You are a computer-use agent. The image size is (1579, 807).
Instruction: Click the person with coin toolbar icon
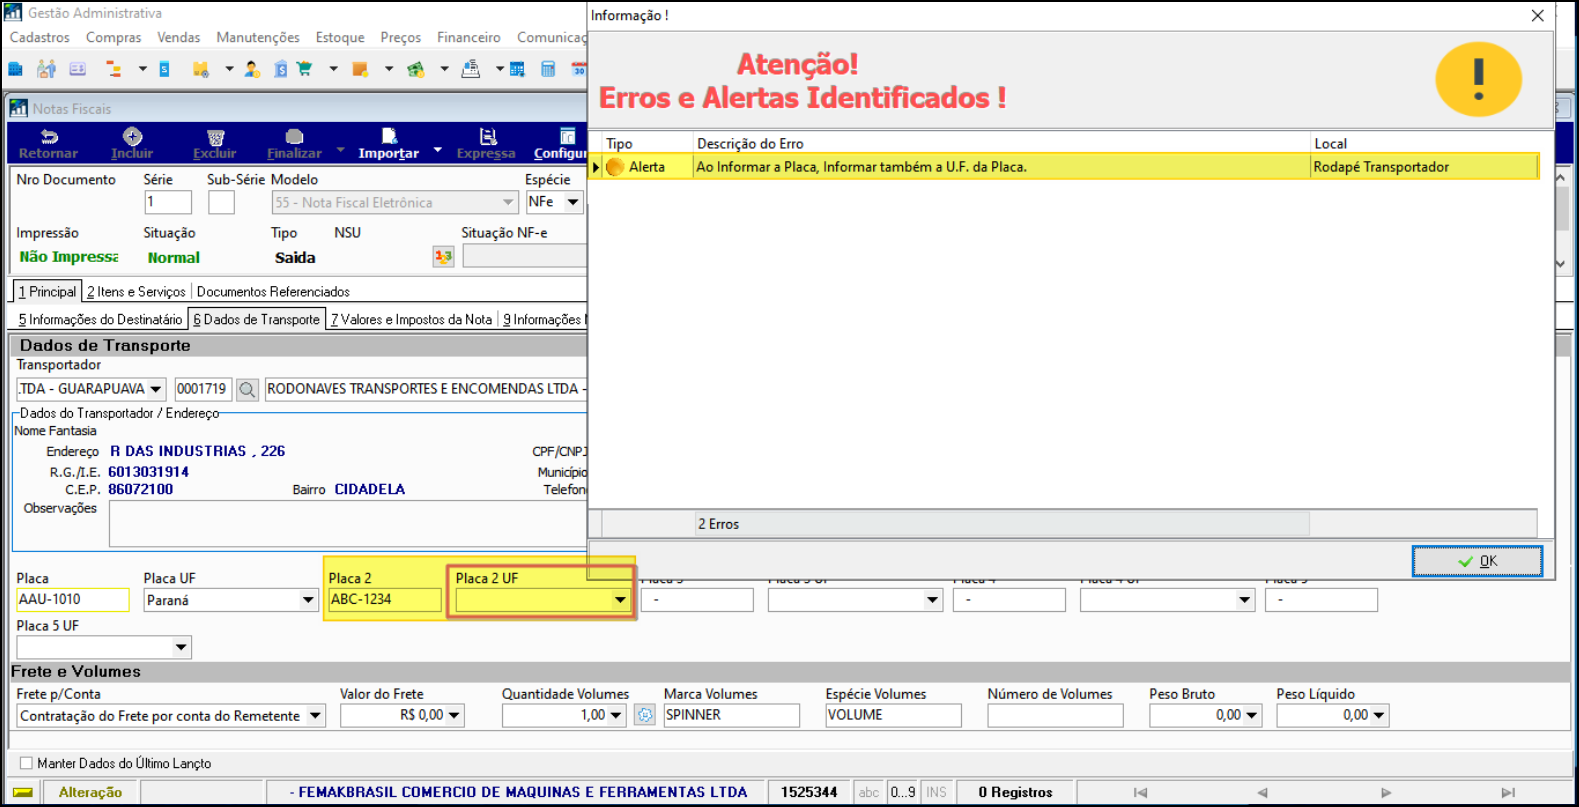click(x=252, y=69)
